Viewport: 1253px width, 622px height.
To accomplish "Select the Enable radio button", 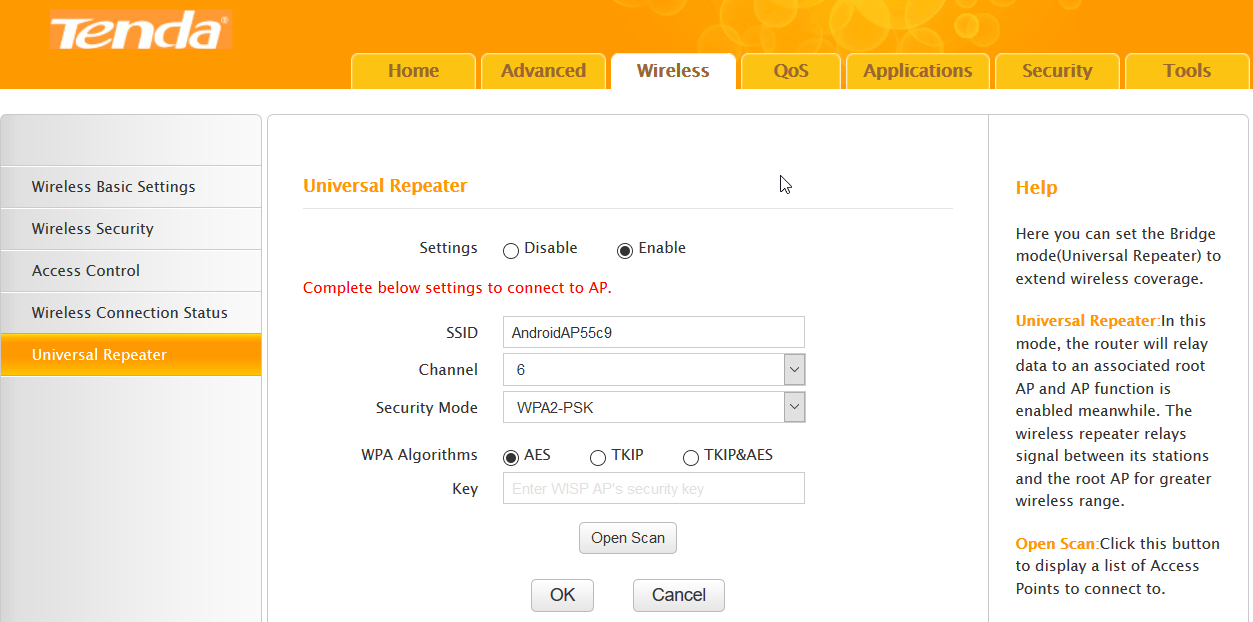I will pyautogui.click(x=625, y=250).
